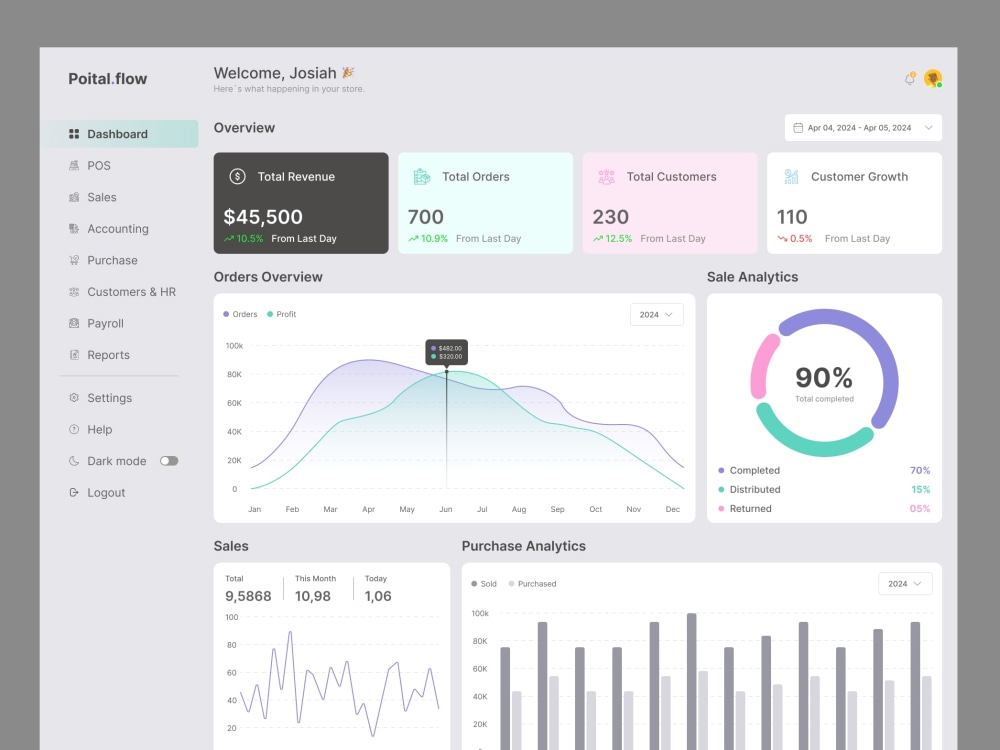Click the $45,500 revenue amount

pyautogui.click(x=263, y=217)
